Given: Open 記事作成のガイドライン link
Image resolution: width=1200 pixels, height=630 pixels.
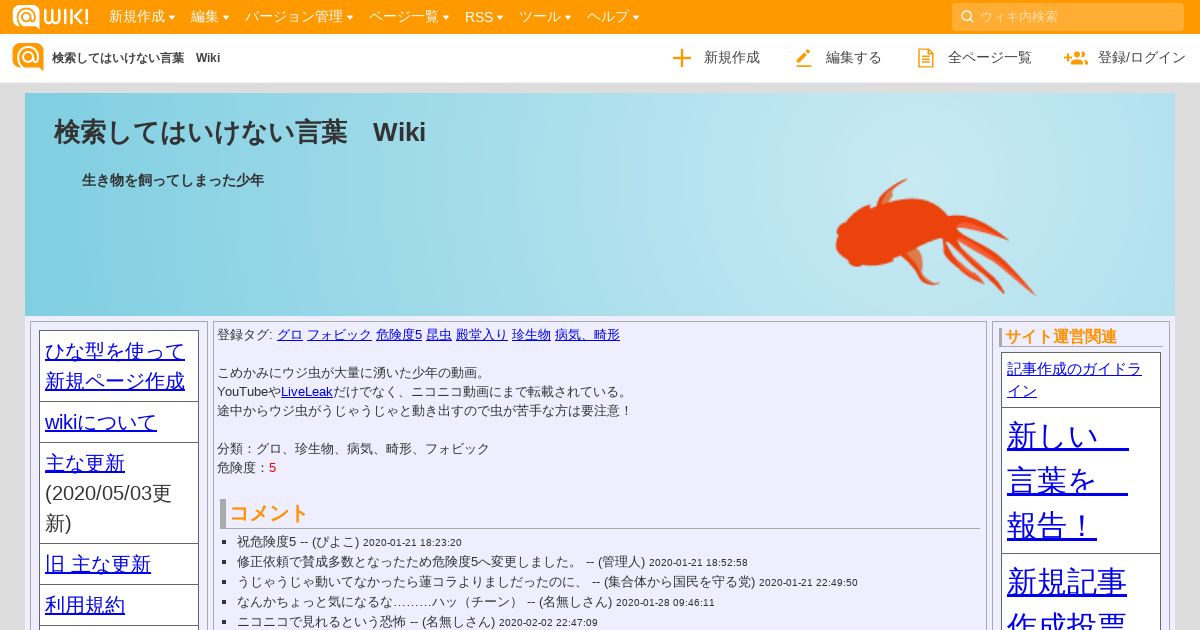Looking at the screenshot, I should coord(1074,380).
